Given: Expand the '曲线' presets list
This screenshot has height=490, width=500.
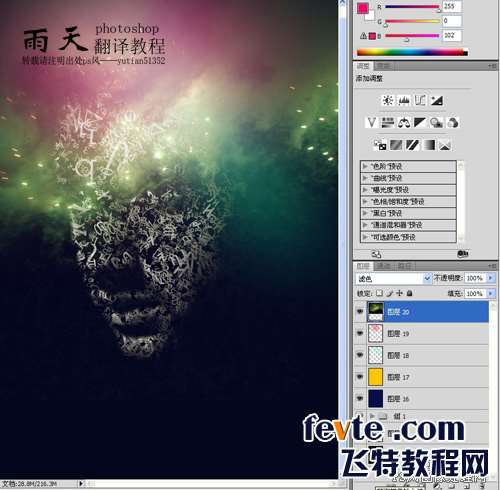Looking at the screenshot, I should pos(365,178).
